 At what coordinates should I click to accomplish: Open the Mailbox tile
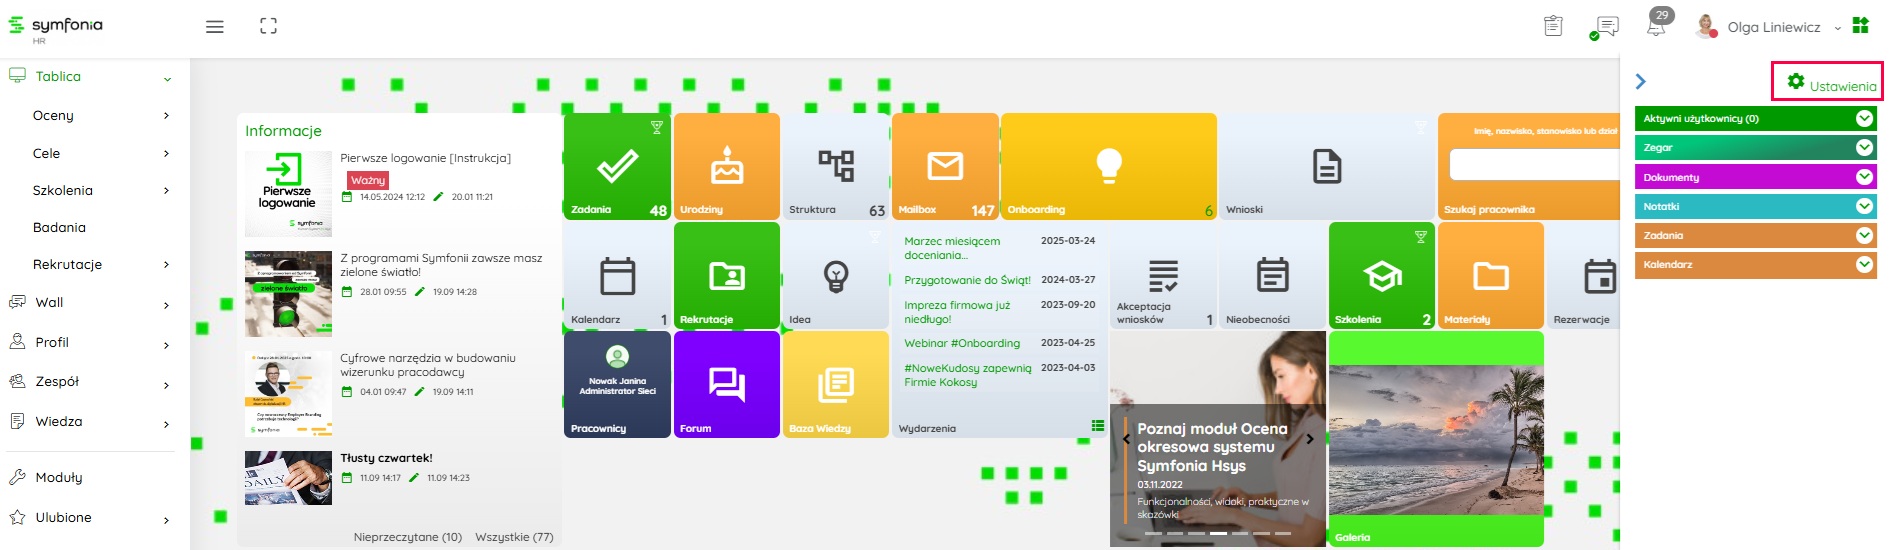(944, 166)
